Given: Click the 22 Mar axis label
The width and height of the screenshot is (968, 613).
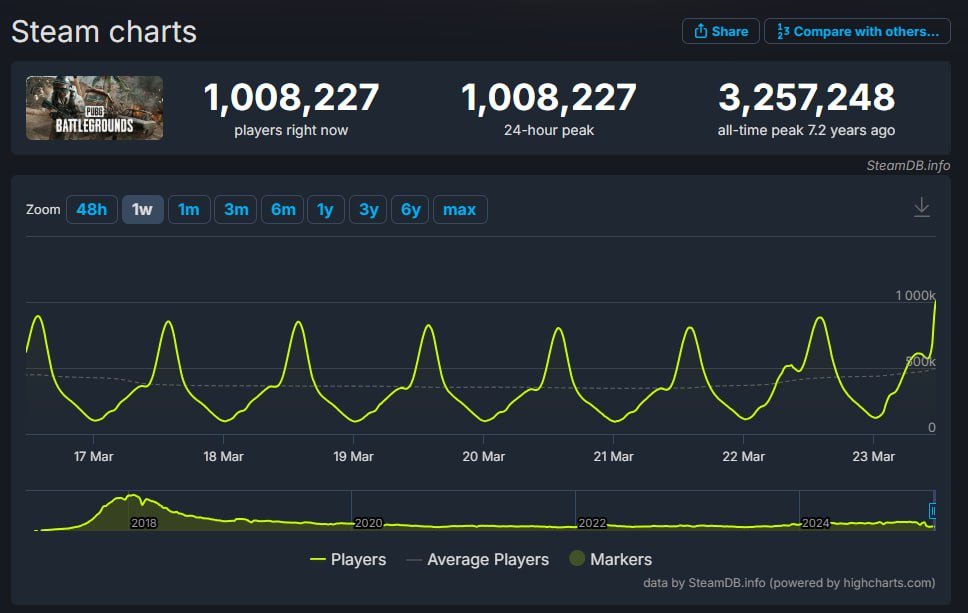Looking at the screenshot, I should click(x=743, y=456).
